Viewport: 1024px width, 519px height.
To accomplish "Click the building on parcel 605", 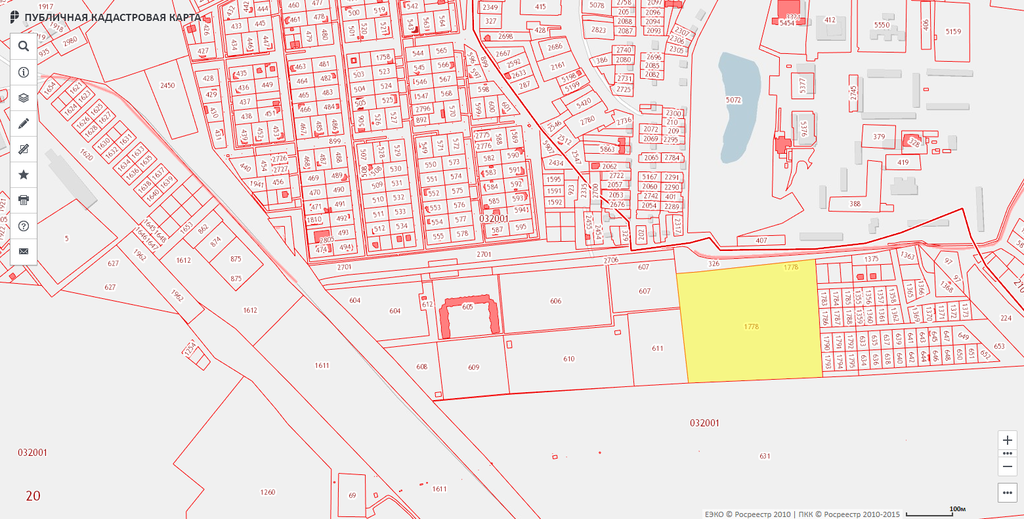I will (467, 318).
